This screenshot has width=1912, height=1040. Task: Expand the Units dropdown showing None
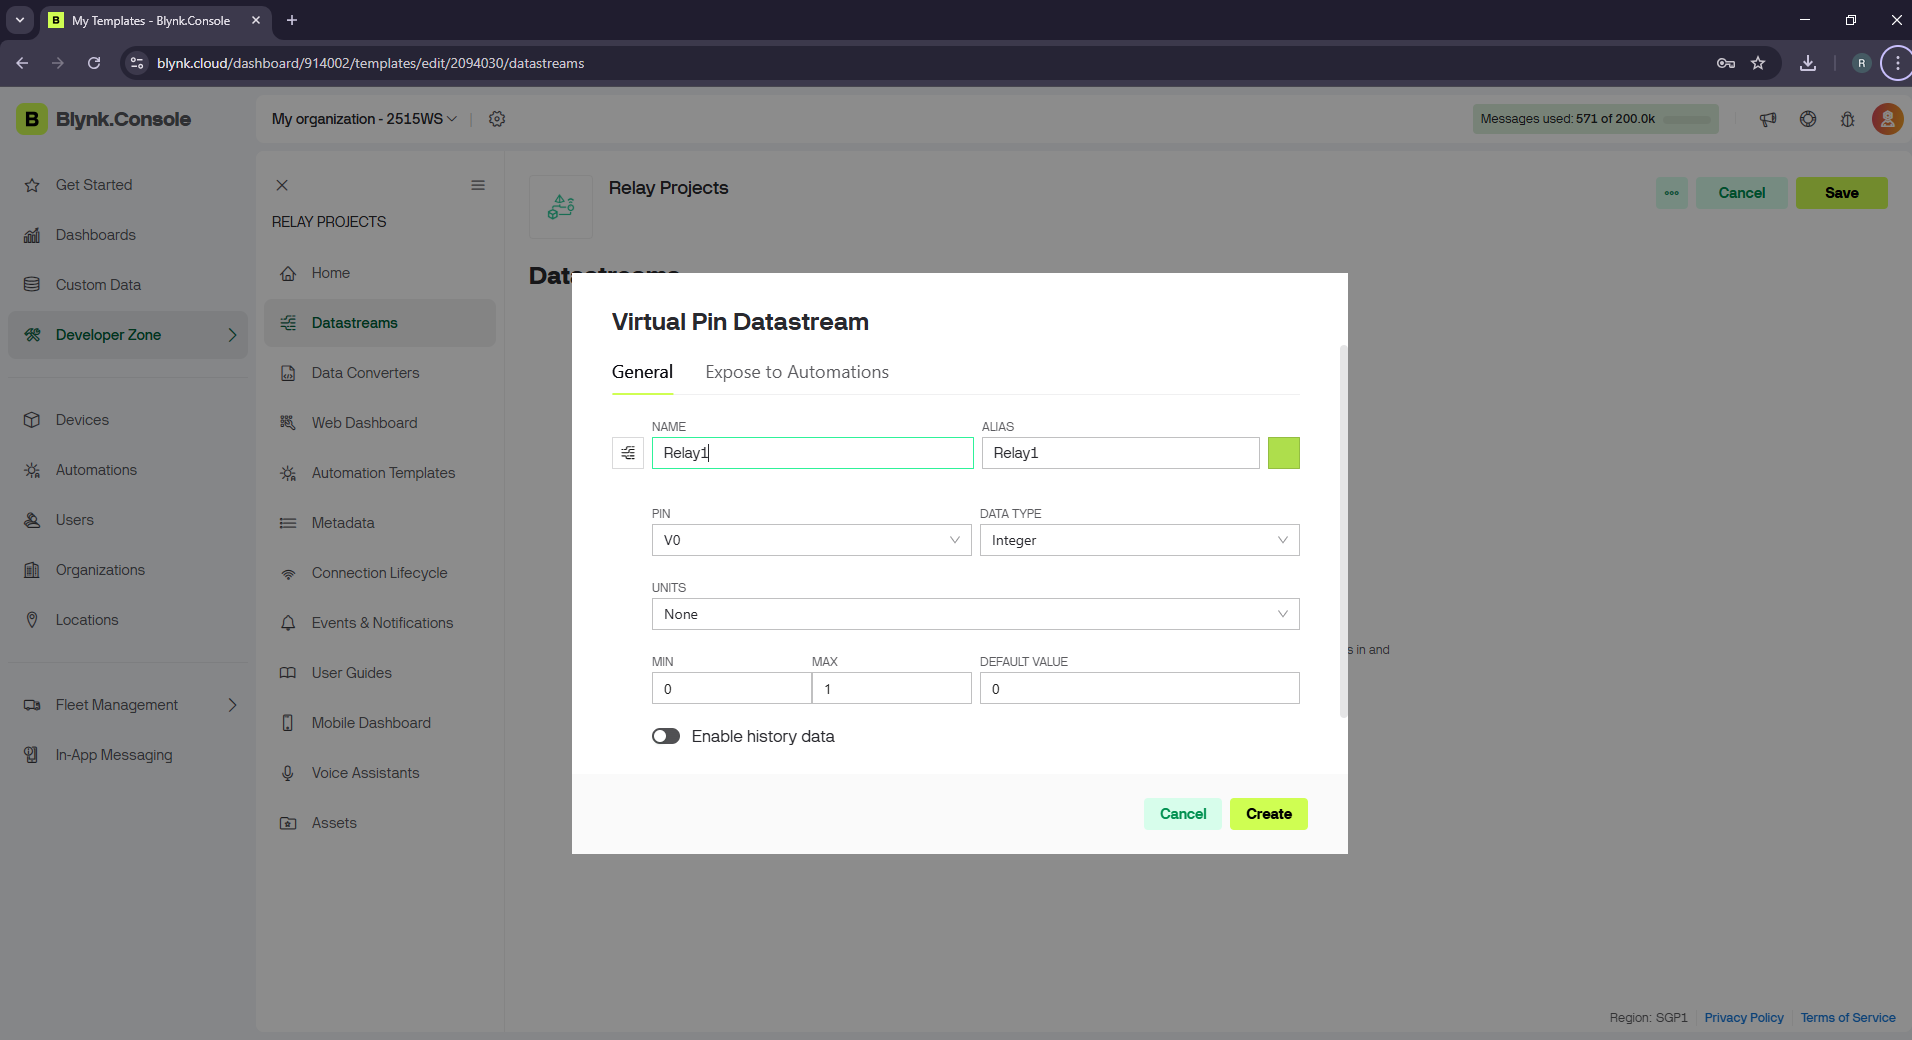pos(975,614)
